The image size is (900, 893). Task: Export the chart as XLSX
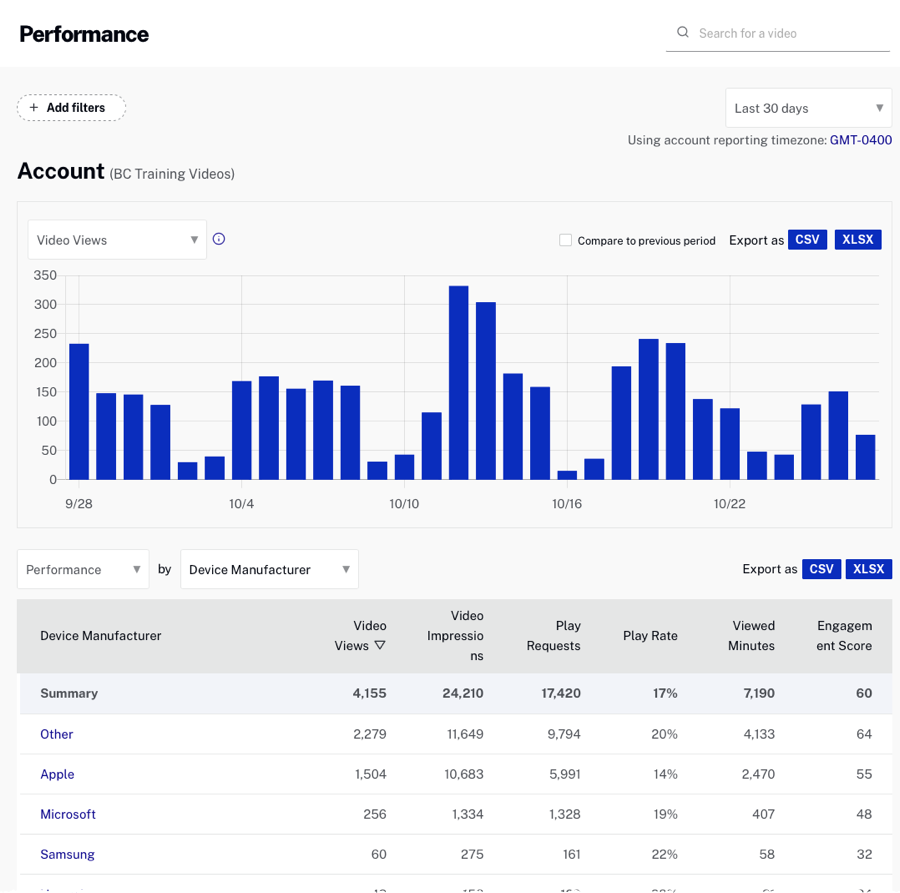click(x=858, y=240)
